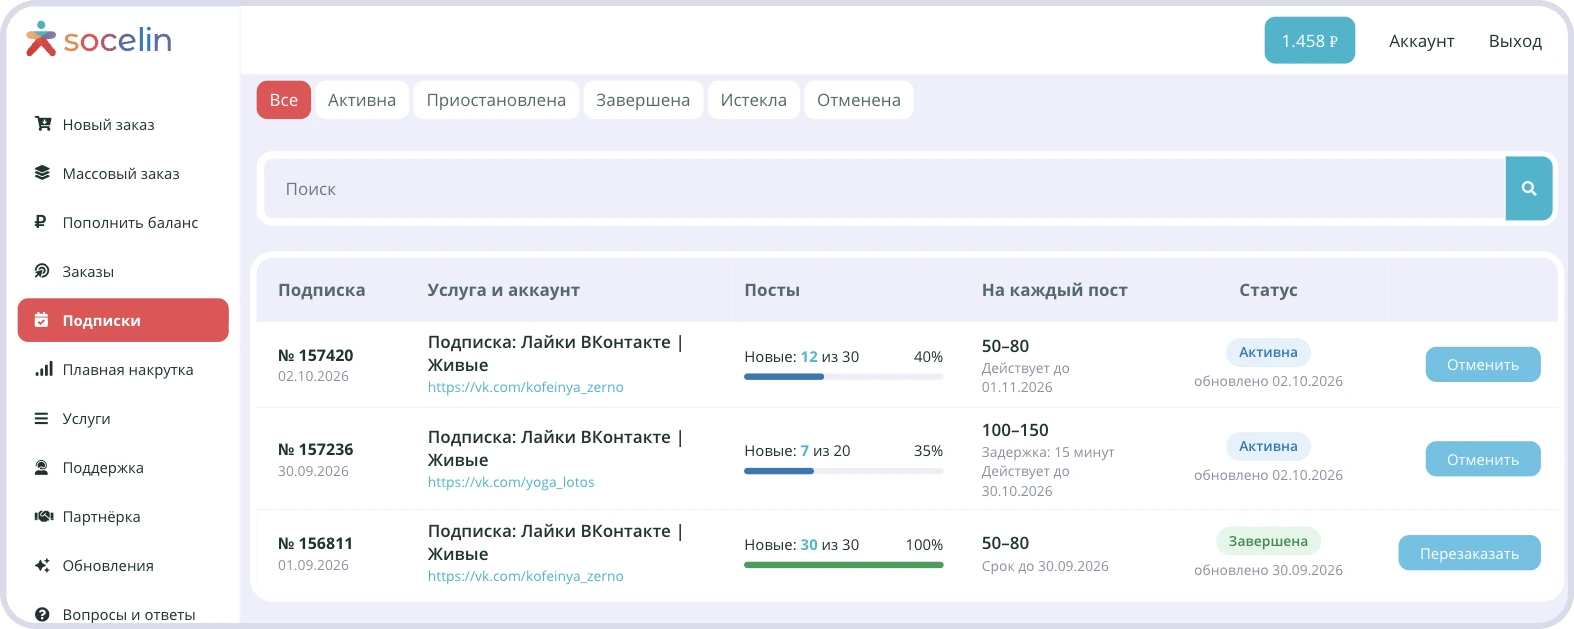Click the sparkle icon beside Обновления
The width and height of the screenshot is (1574, 629).
[x=42, y=565]
